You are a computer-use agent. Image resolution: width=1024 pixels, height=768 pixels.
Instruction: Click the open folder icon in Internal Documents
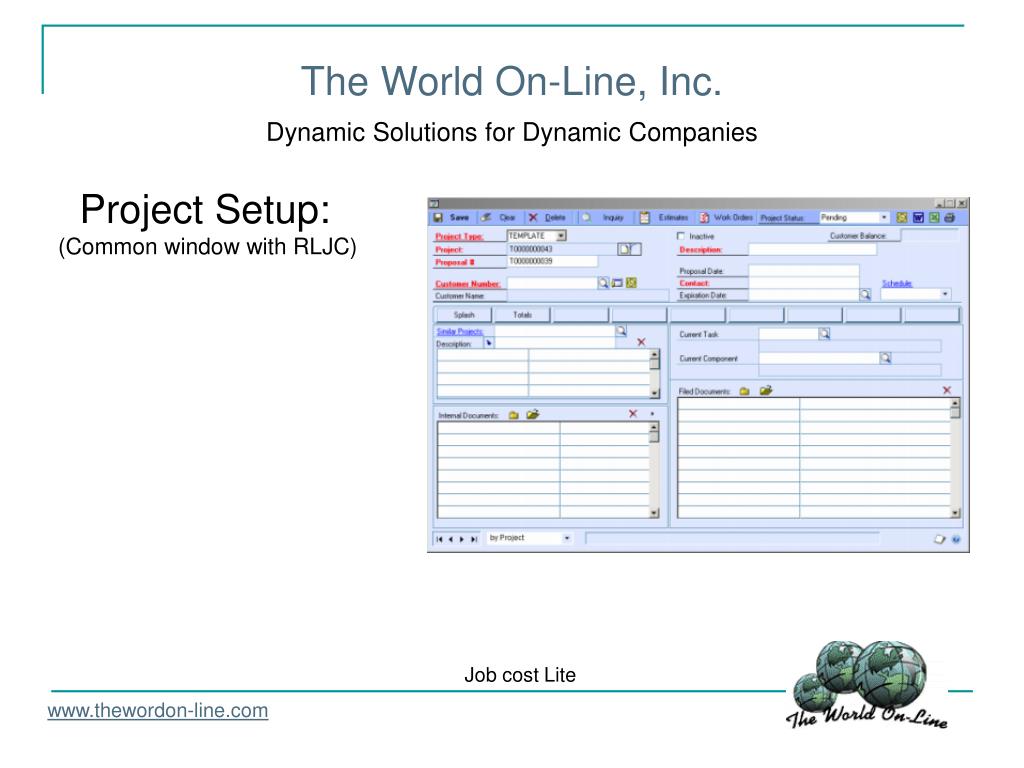pyautogui.click(x=533, y=415)
